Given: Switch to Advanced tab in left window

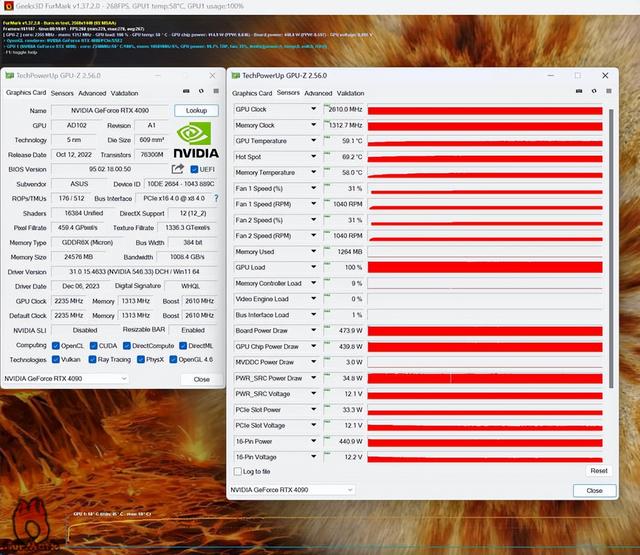Looking at the screenshot, I should point(92,93).
